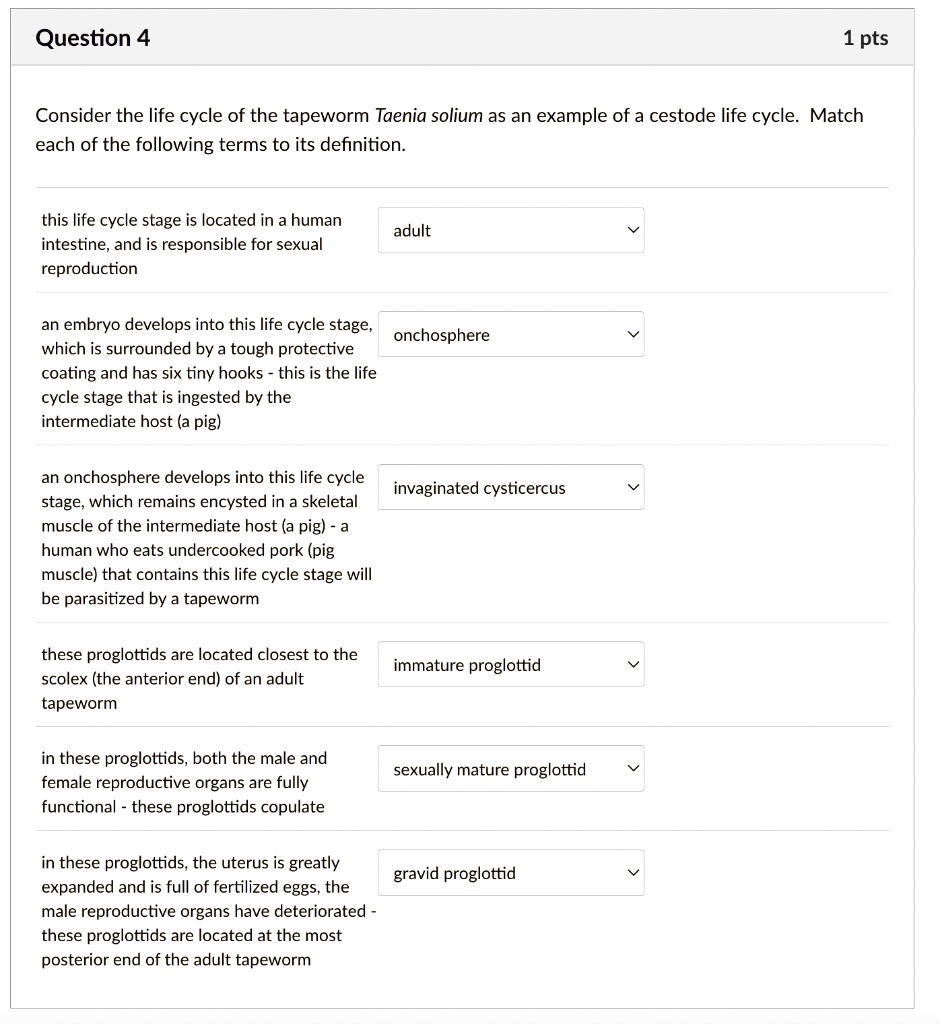Click the chevron on sexually mature proglottid dropdown
The height and width of the screenshot is (1024, 940).
632,768
